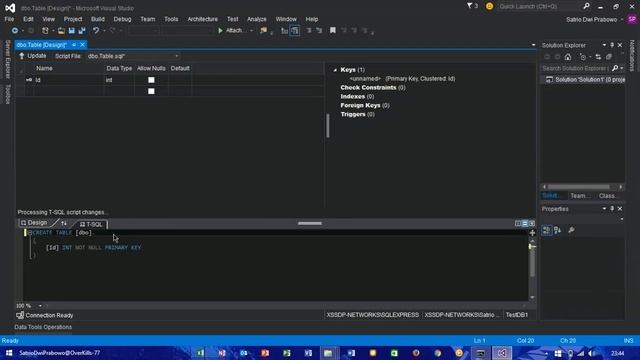The image size is (640, 360).
Task: Open the 100 % zoom dropdown
Action: pos(40,306)
